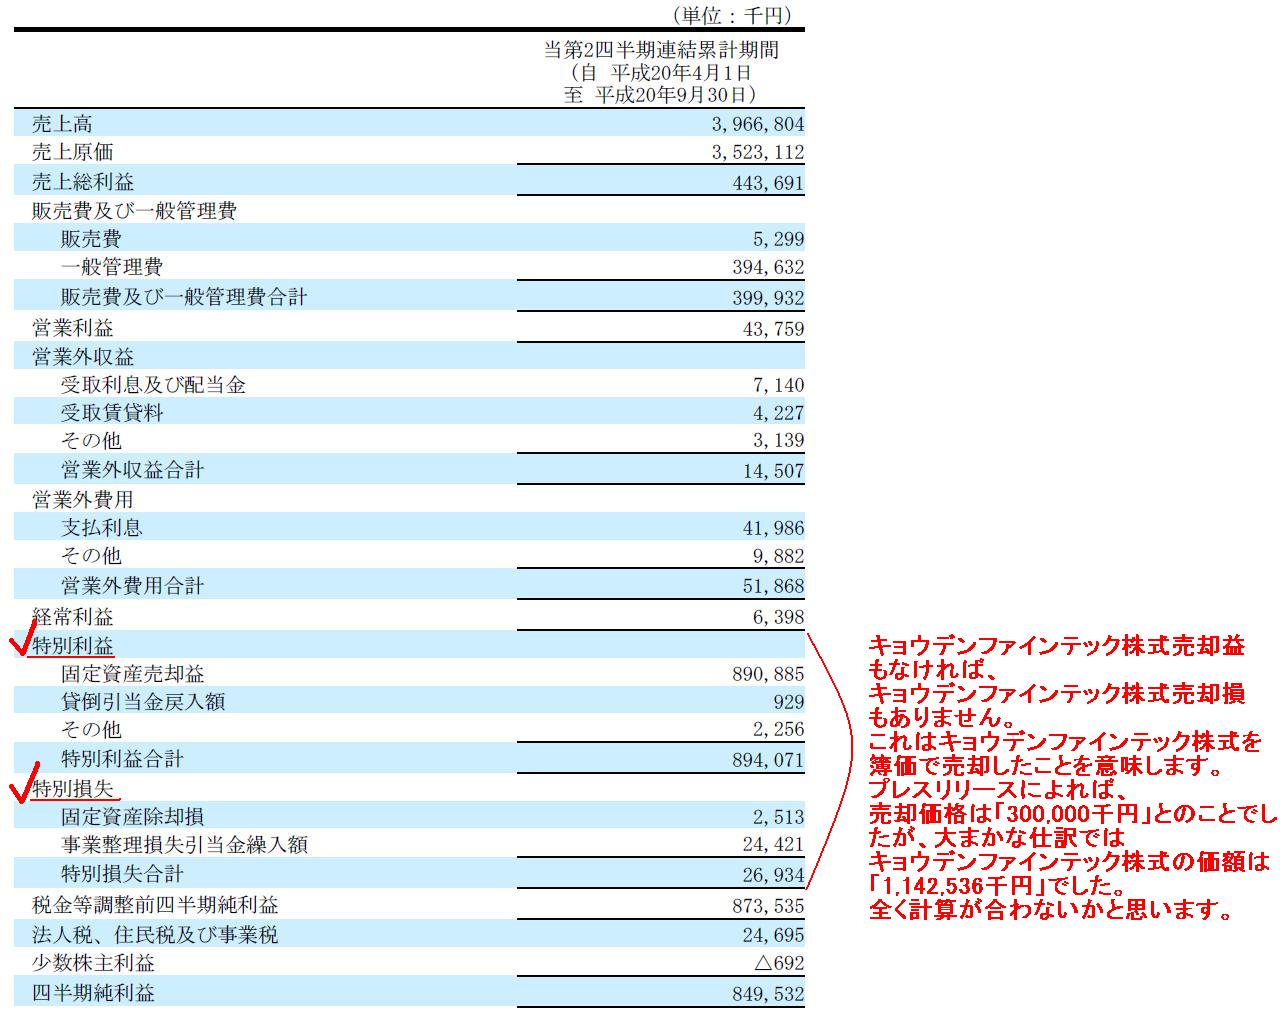Viewport: 1280px width, 1024px height.
Task: Click the '特別損失' section heading
Action: (x=72, y=789)
